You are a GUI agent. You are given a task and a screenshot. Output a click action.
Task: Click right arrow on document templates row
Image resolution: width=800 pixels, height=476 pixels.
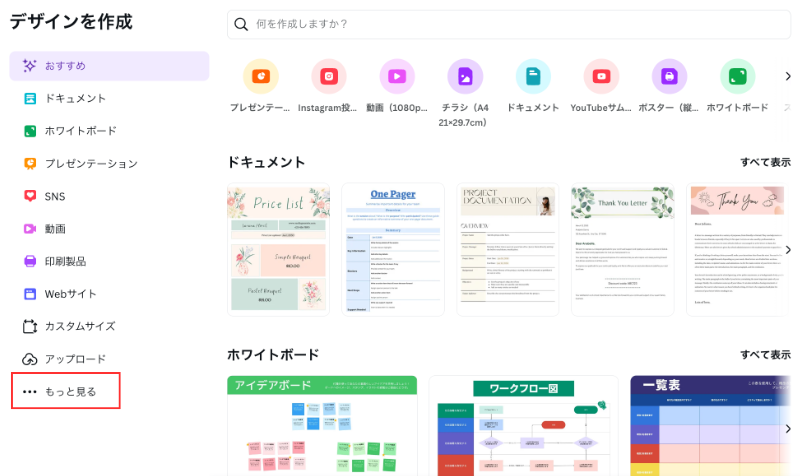coord(787,250)
